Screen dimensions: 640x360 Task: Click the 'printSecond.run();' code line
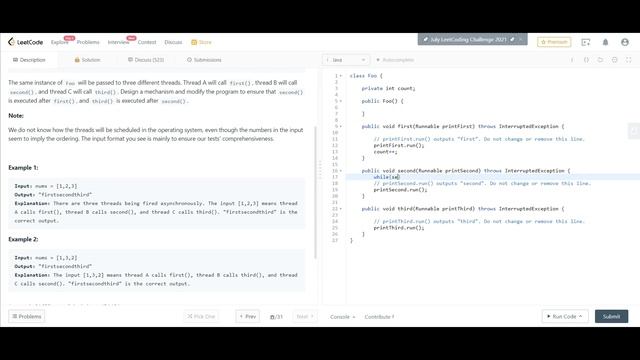pos(400,190)
